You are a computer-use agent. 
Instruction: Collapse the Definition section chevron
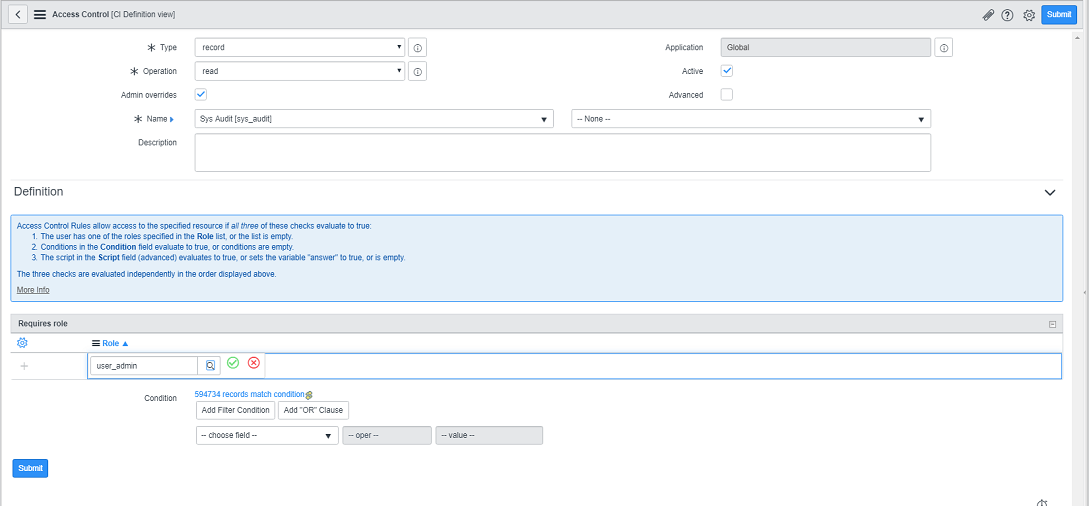pos(1050,192)
